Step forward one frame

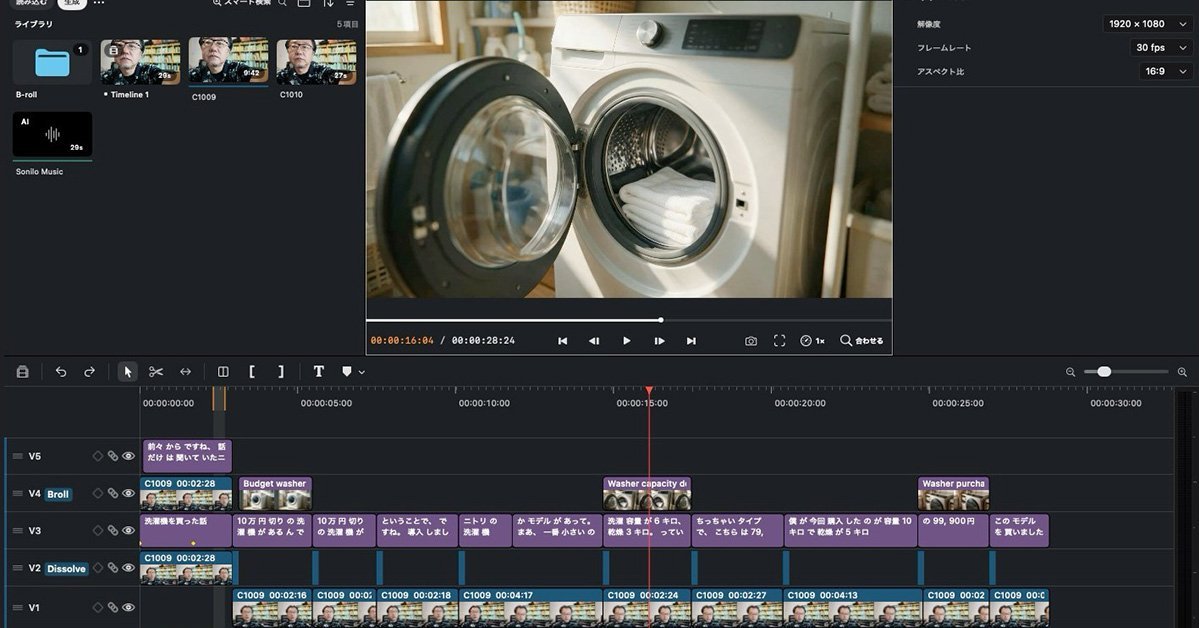pos(659,341)
